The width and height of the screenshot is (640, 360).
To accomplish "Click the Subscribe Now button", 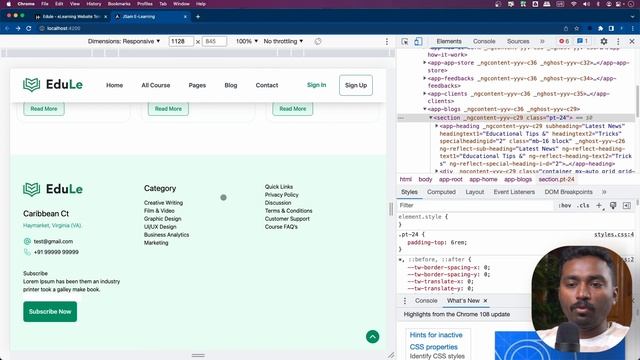I will click(x=50, y=311).
